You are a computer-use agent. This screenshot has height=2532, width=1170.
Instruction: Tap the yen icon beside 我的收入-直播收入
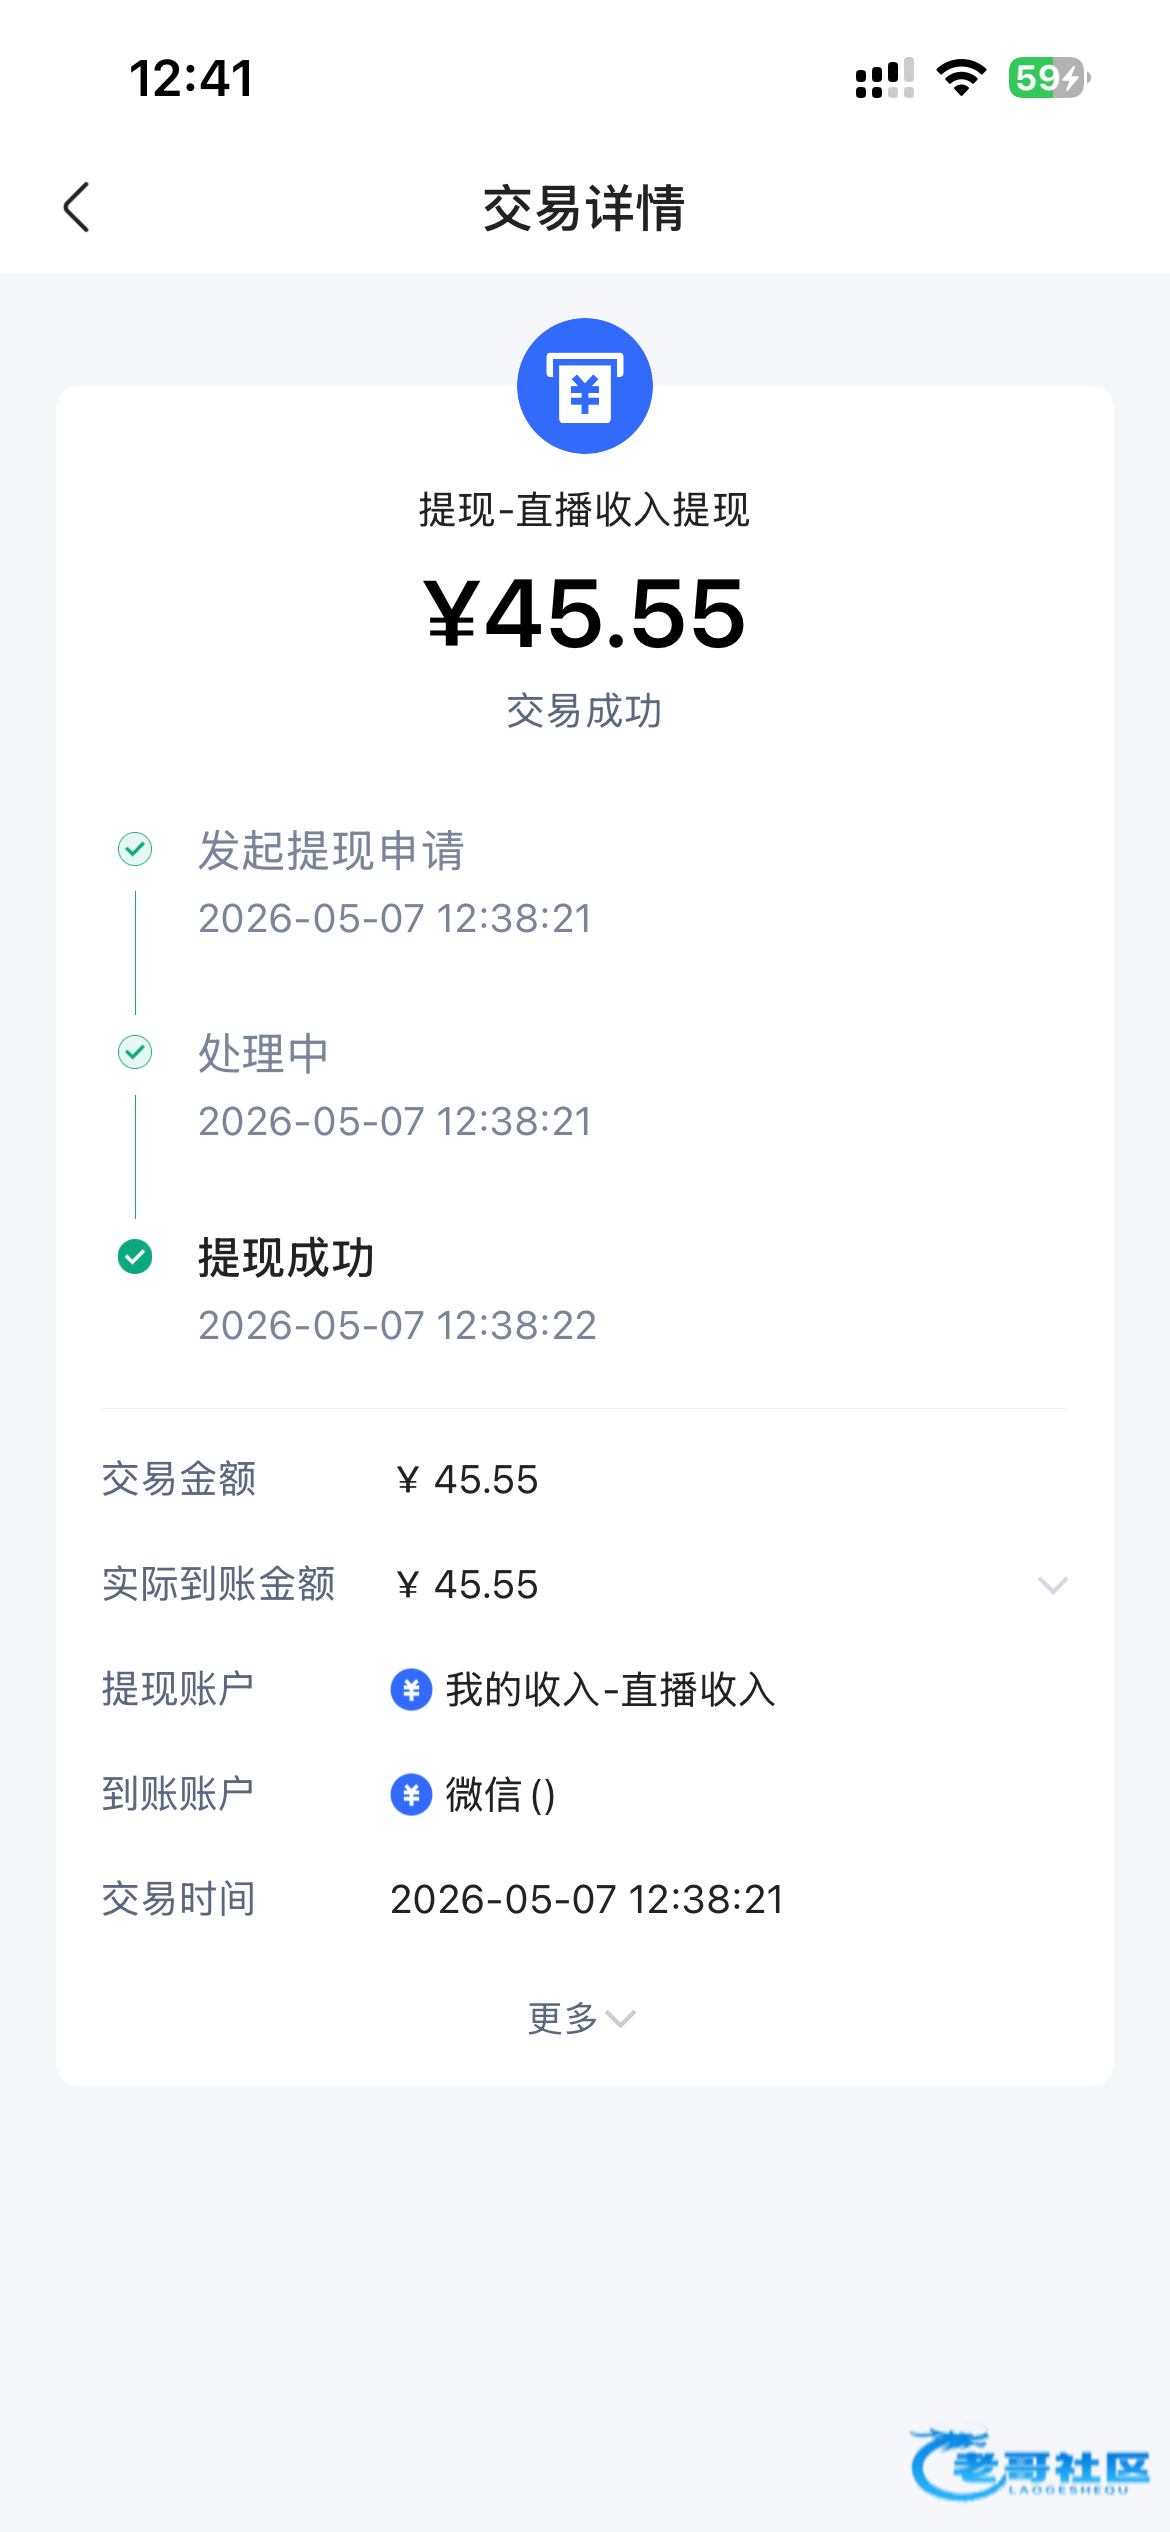411,1690
